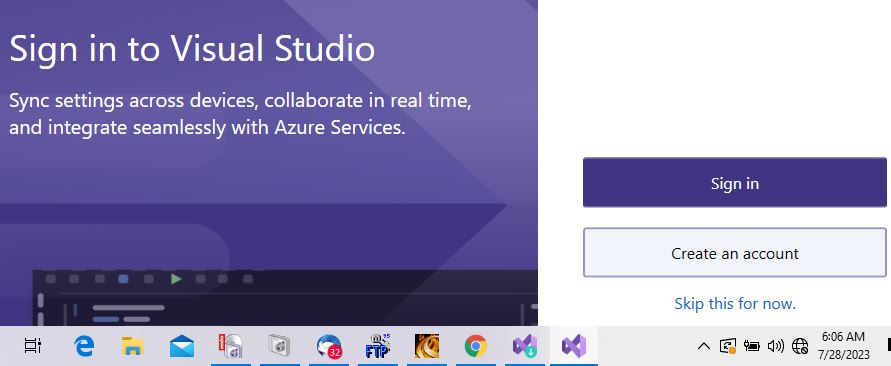The width and height of the screenshot is (891, 366).
Task: Click the Sign in button
Action: point(735,182)
